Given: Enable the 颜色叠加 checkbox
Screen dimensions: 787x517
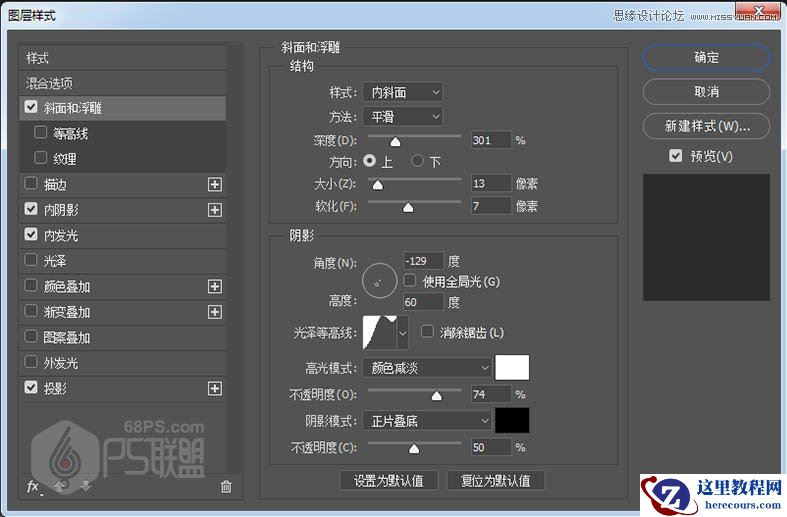Looking at the screenshot, I should [31, 286].
